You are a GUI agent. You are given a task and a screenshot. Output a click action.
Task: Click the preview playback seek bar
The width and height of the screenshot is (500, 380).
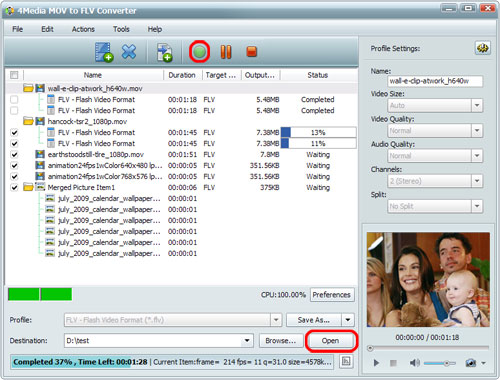click(x=428, y=348)
